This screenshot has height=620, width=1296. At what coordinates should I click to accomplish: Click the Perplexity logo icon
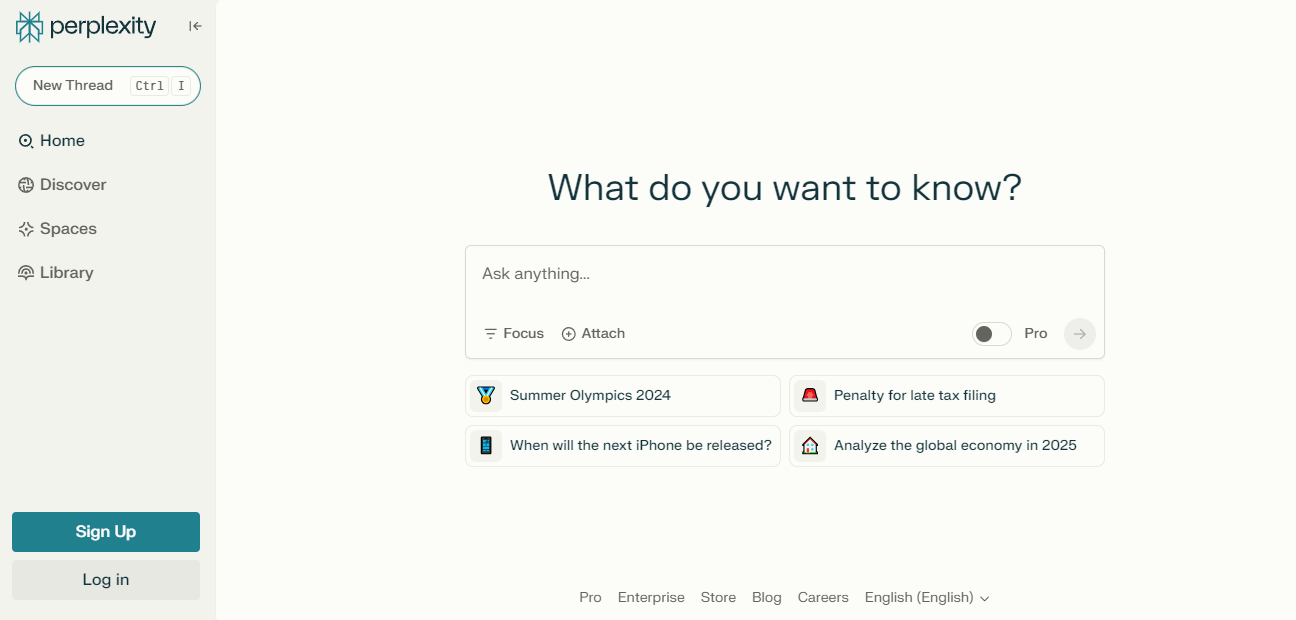[x=30, y=27]
